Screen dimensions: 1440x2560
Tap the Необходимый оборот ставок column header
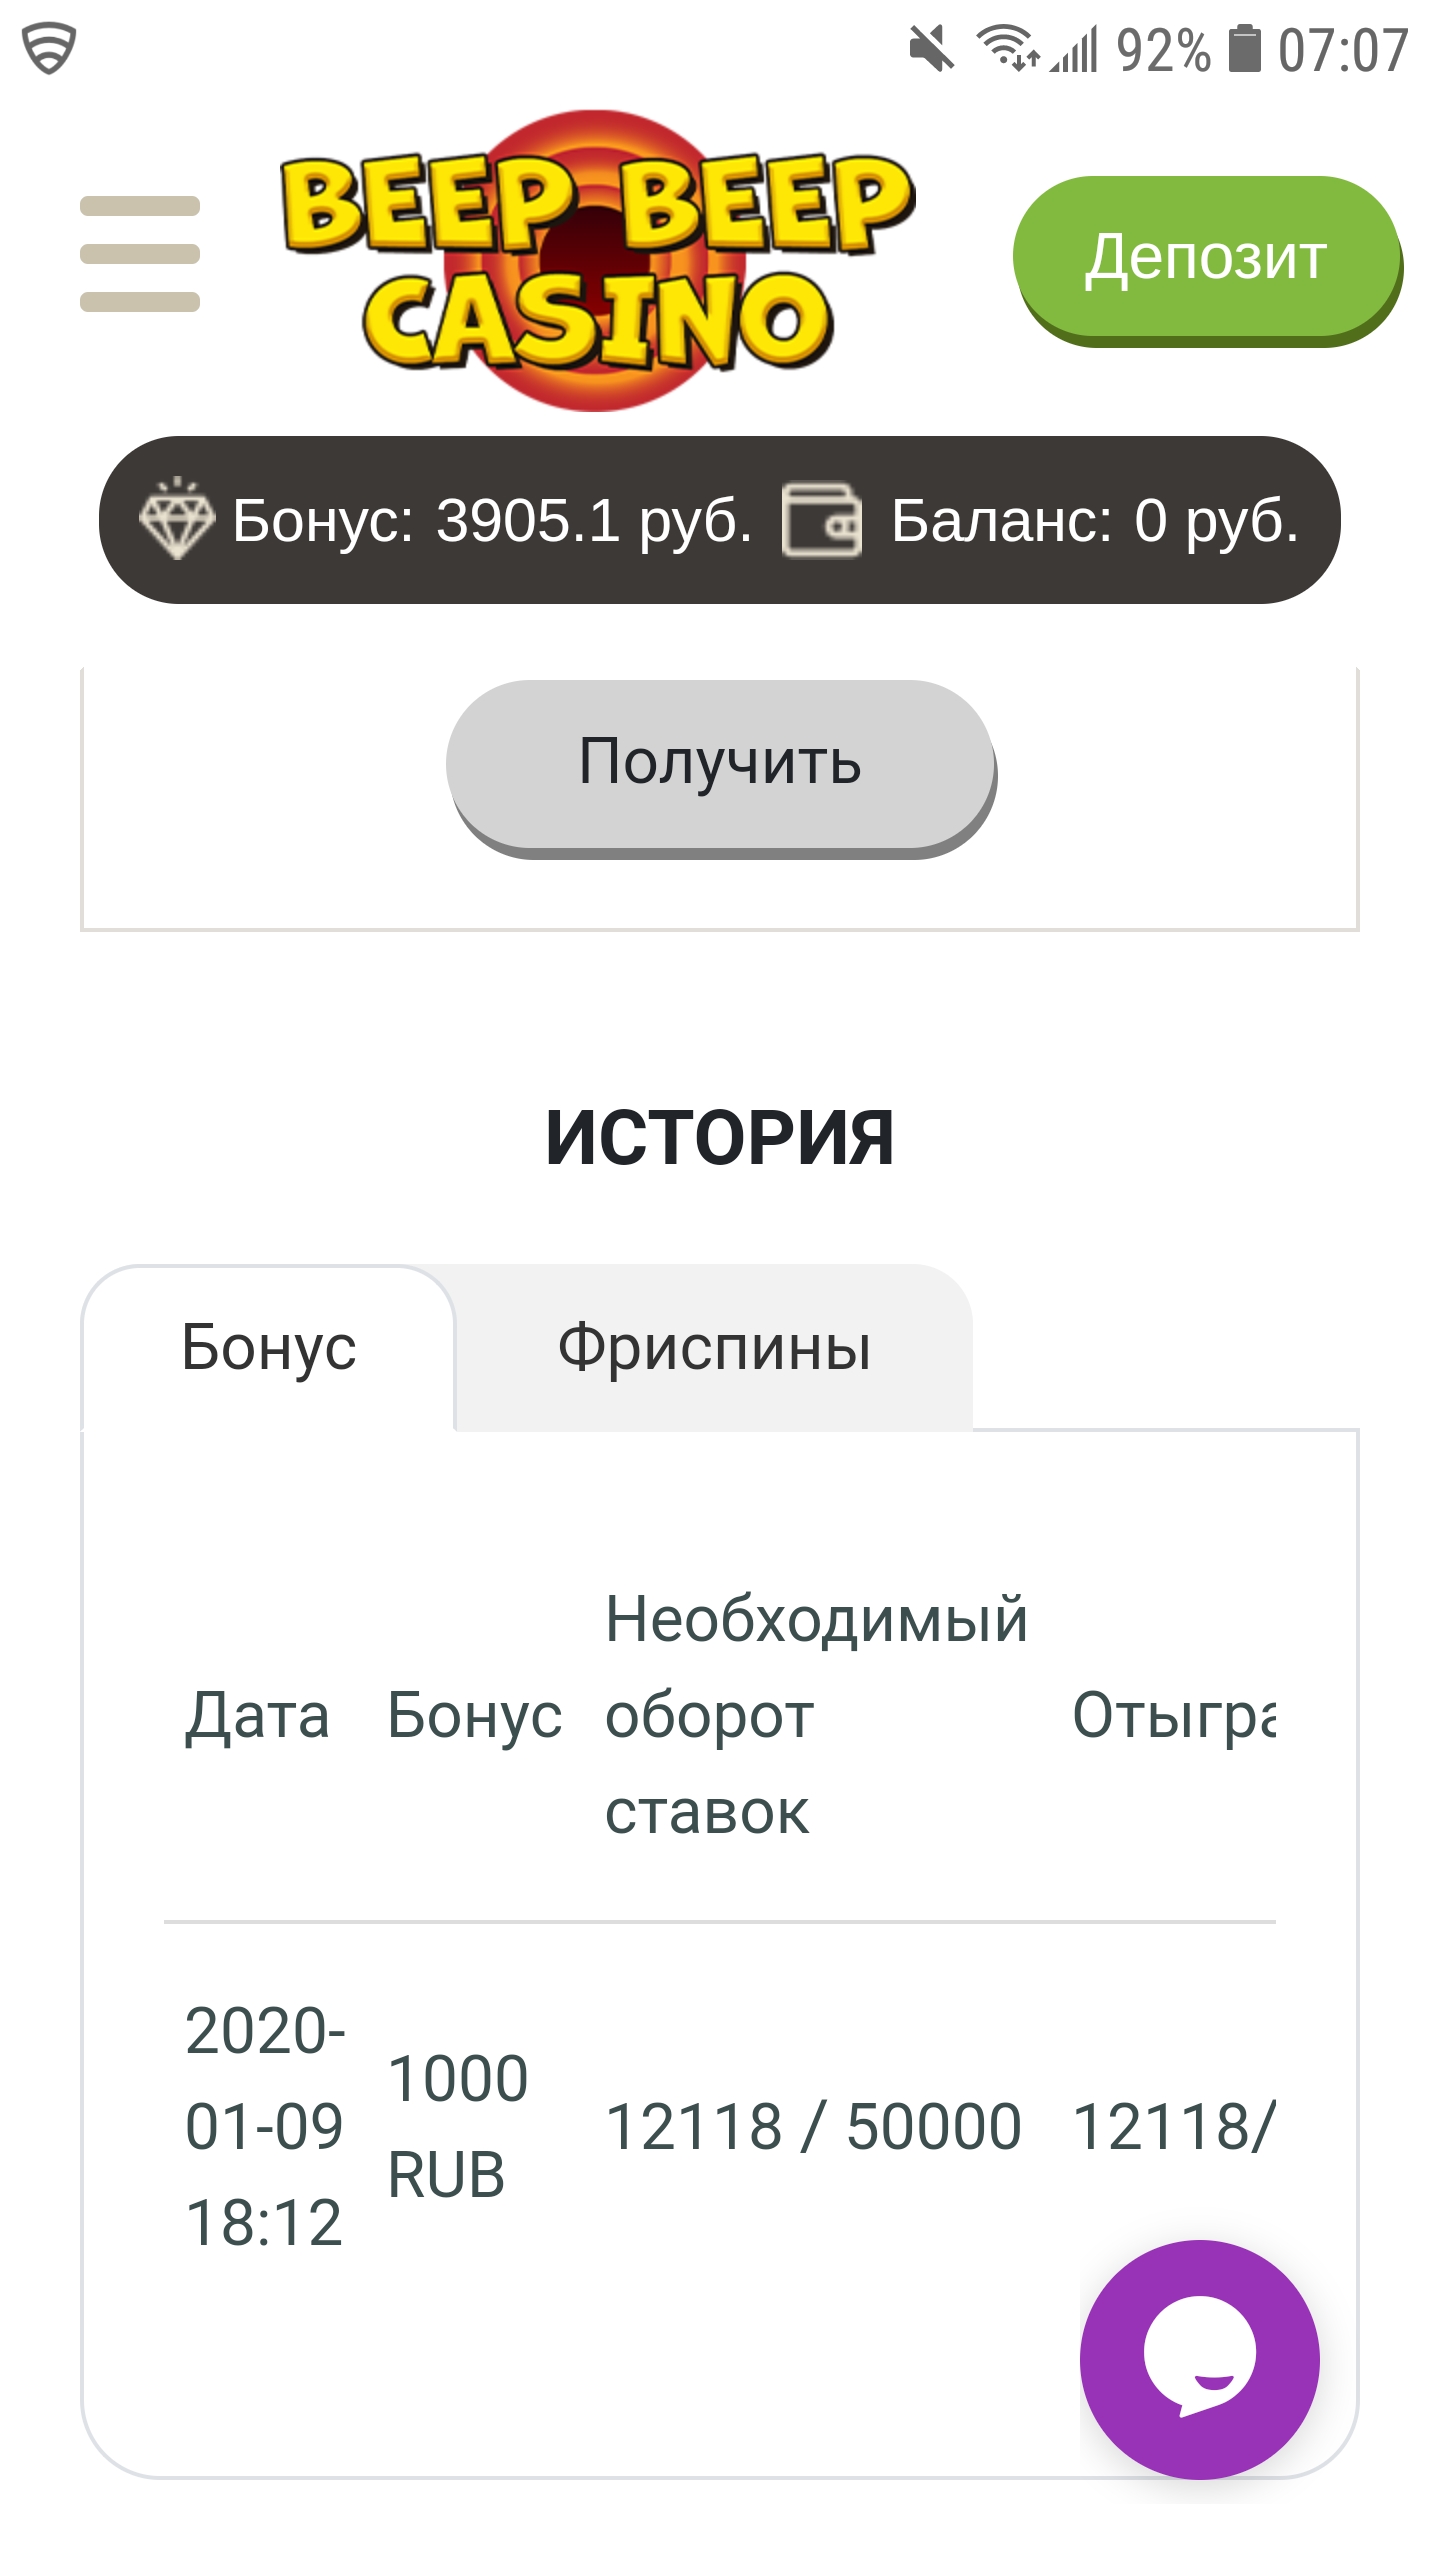pyautogui.click(x=816, y=1715)
